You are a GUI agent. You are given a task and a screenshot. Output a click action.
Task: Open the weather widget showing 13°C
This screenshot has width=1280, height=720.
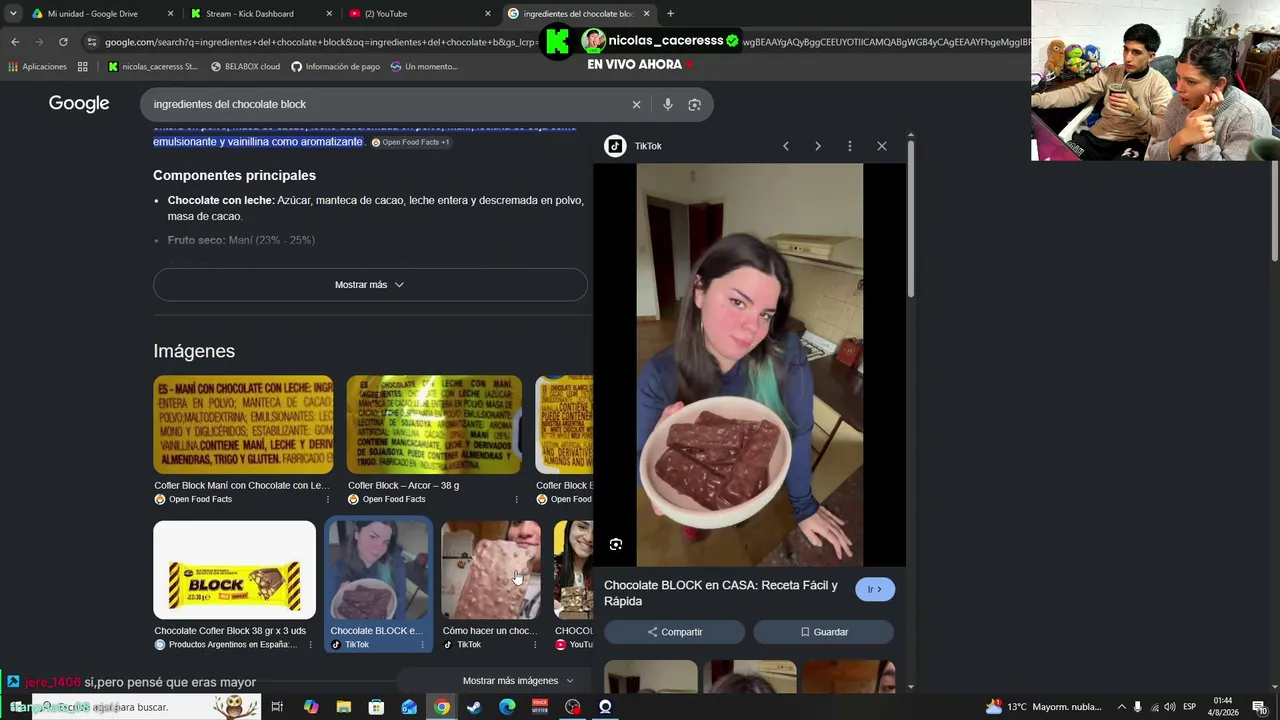click(x=1044, y=707)
